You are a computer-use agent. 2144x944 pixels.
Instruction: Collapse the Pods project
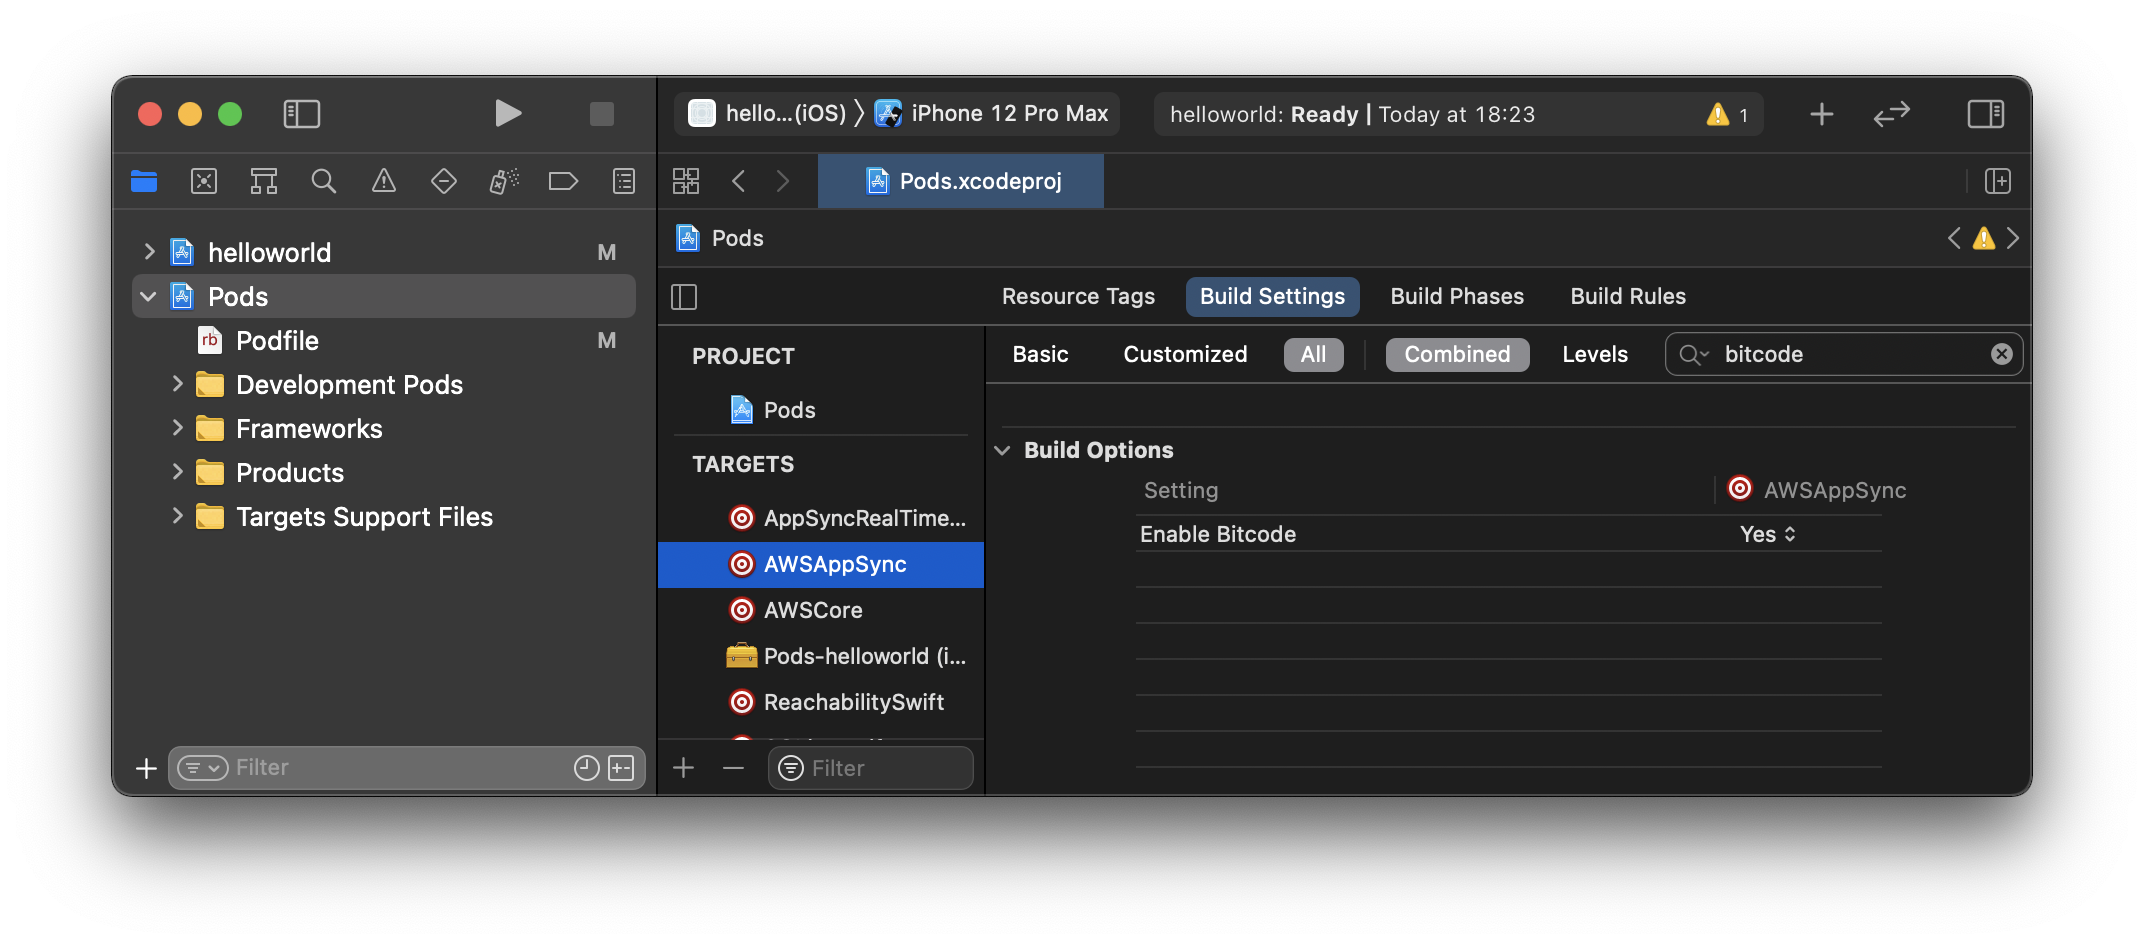tap(149, 296)
